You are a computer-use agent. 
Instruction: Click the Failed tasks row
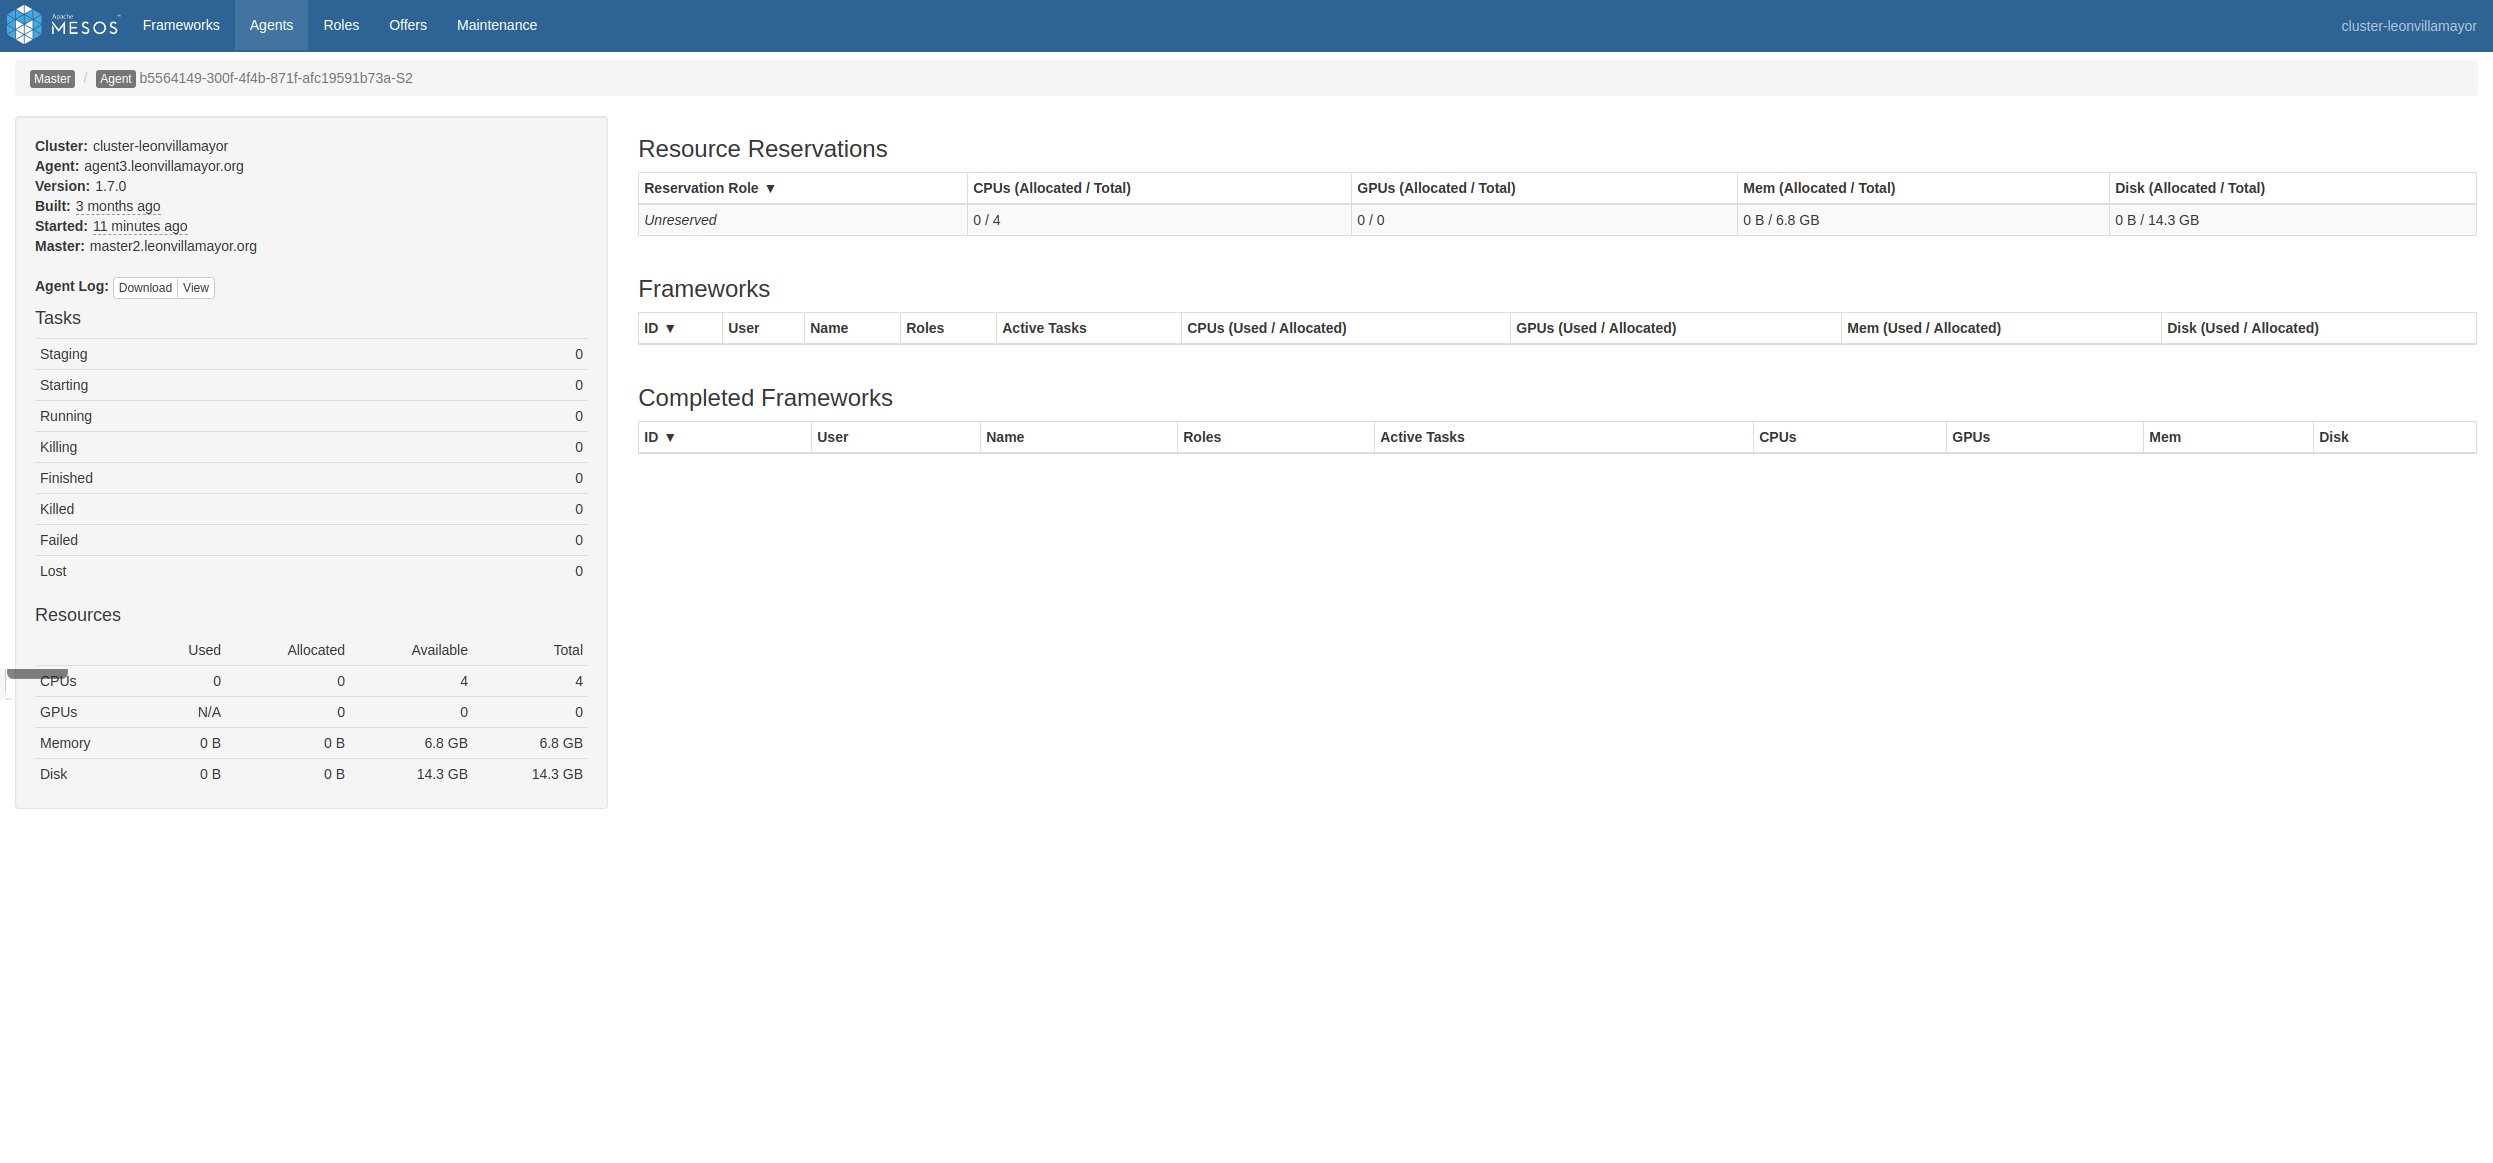point(311,540)
